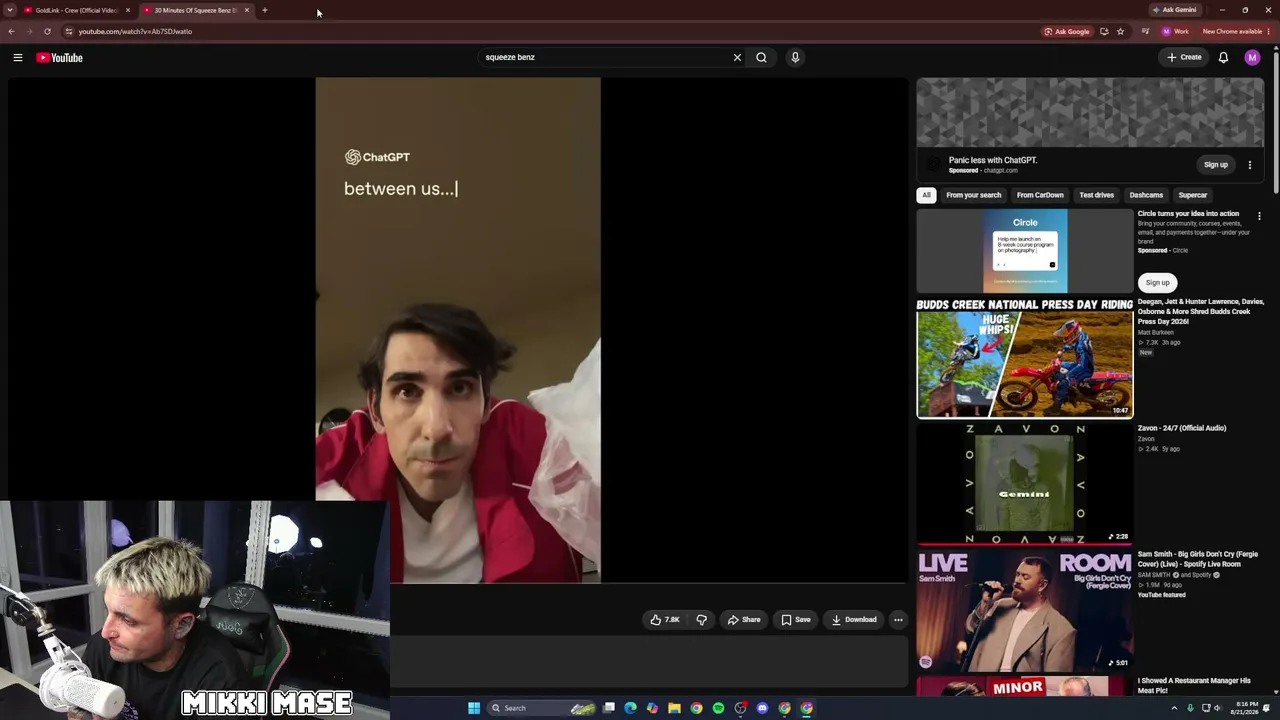
Task: Expand the Chrome tab search dropdown
Action: 9,10
